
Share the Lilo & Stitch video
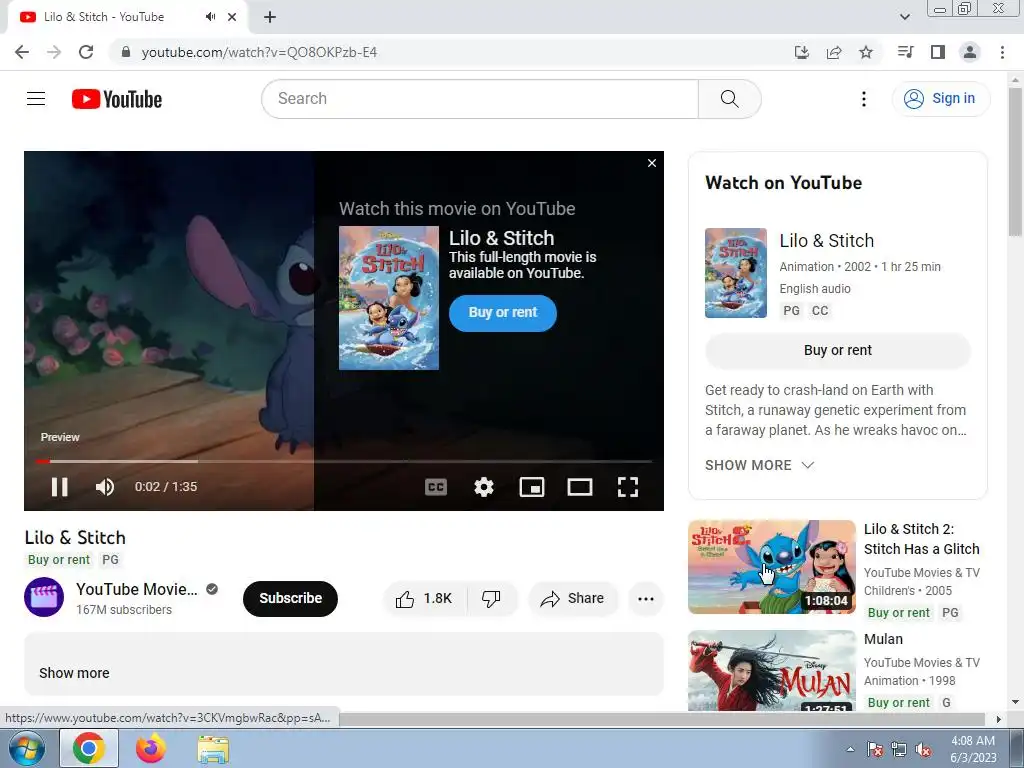click(x=573, y=598)
